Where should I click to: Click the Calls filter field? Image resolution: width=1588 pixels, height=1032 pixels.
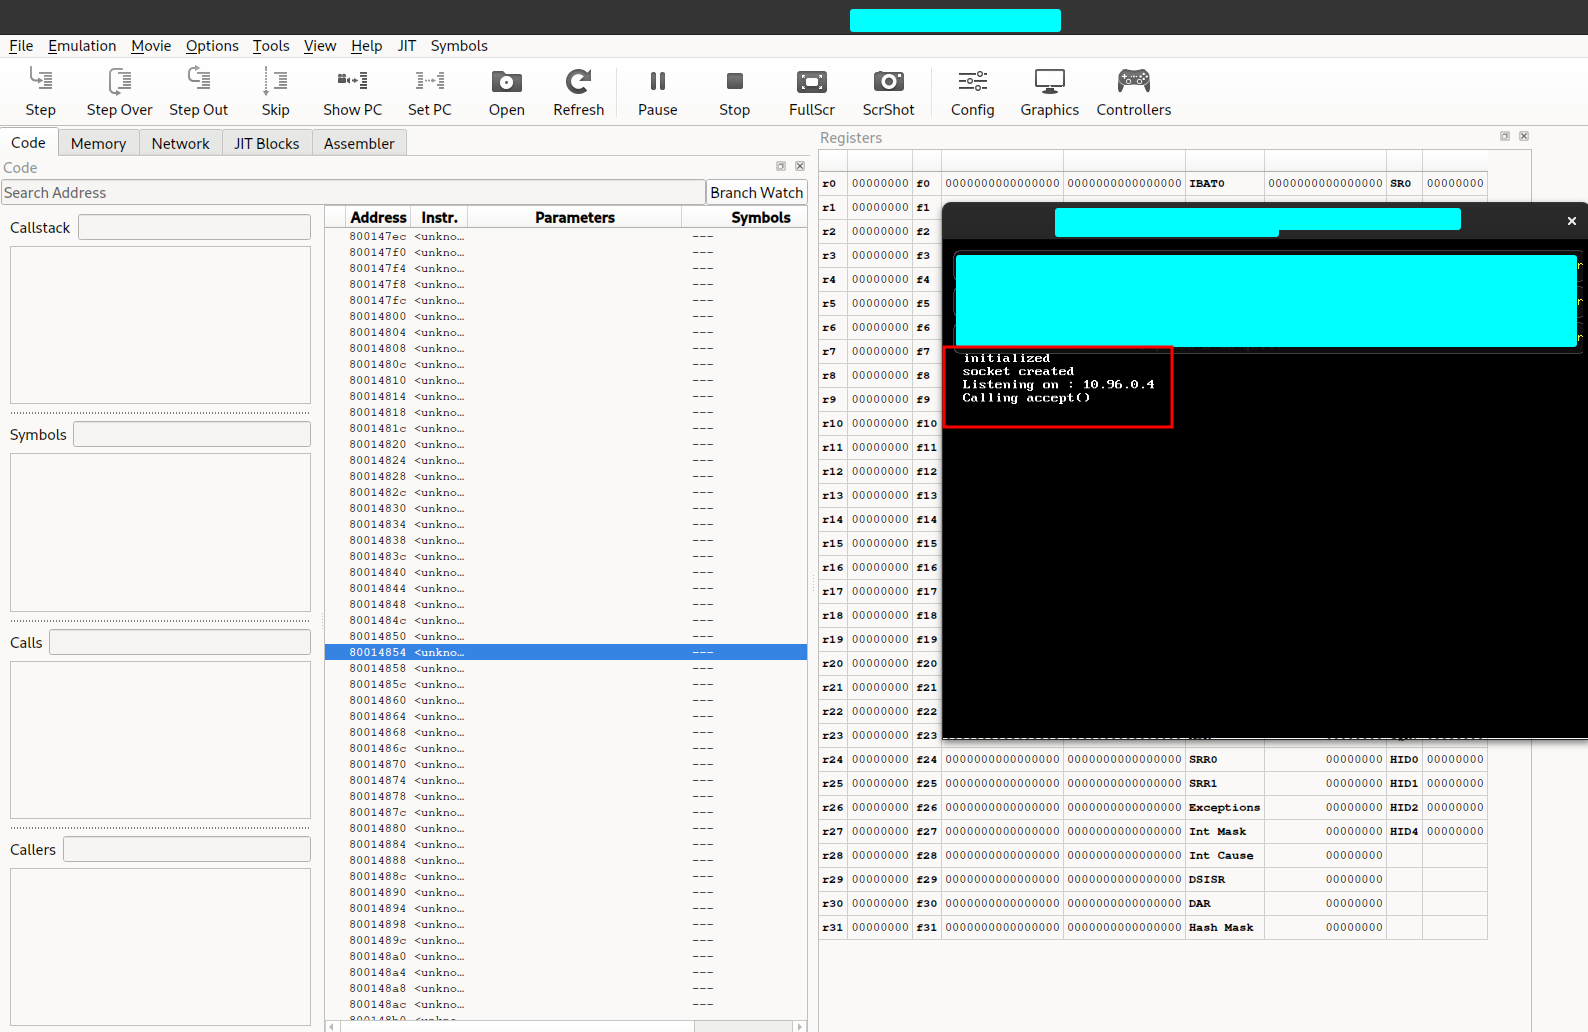point(180,642)
